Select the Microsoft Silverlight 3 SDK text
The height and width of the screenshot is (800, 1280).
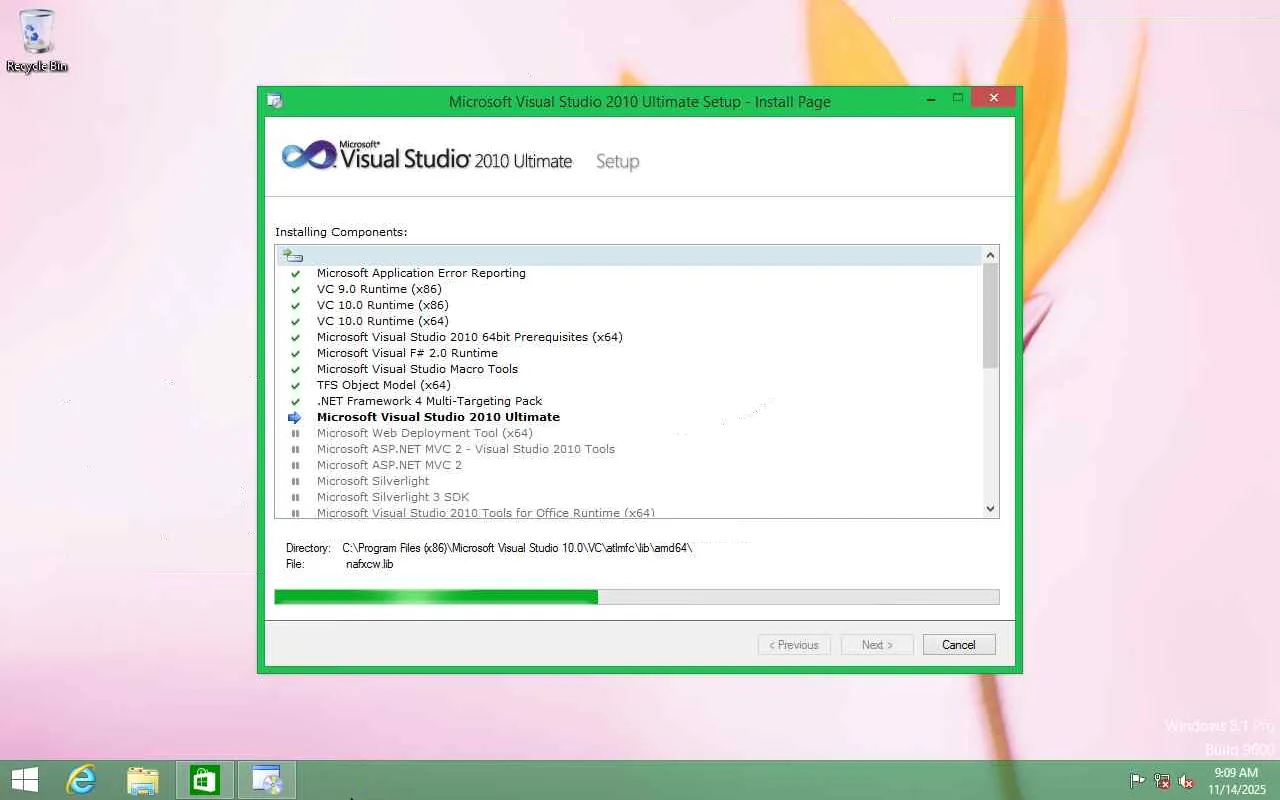pyautogui.click(x=393, y=497)
